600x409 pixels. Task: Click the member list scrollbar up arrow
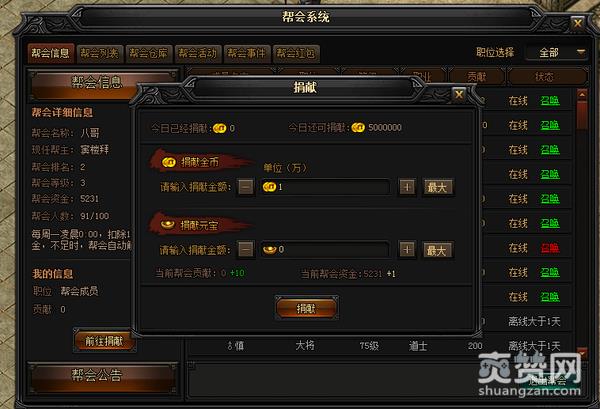[x=582, y=95]
